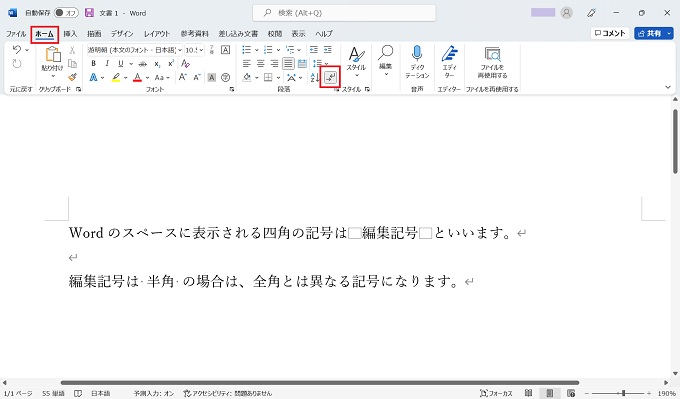Viewport: 680px width, 399px height.
Task: Expand the Paste options arrow
Action: click(x=53, y=76)
